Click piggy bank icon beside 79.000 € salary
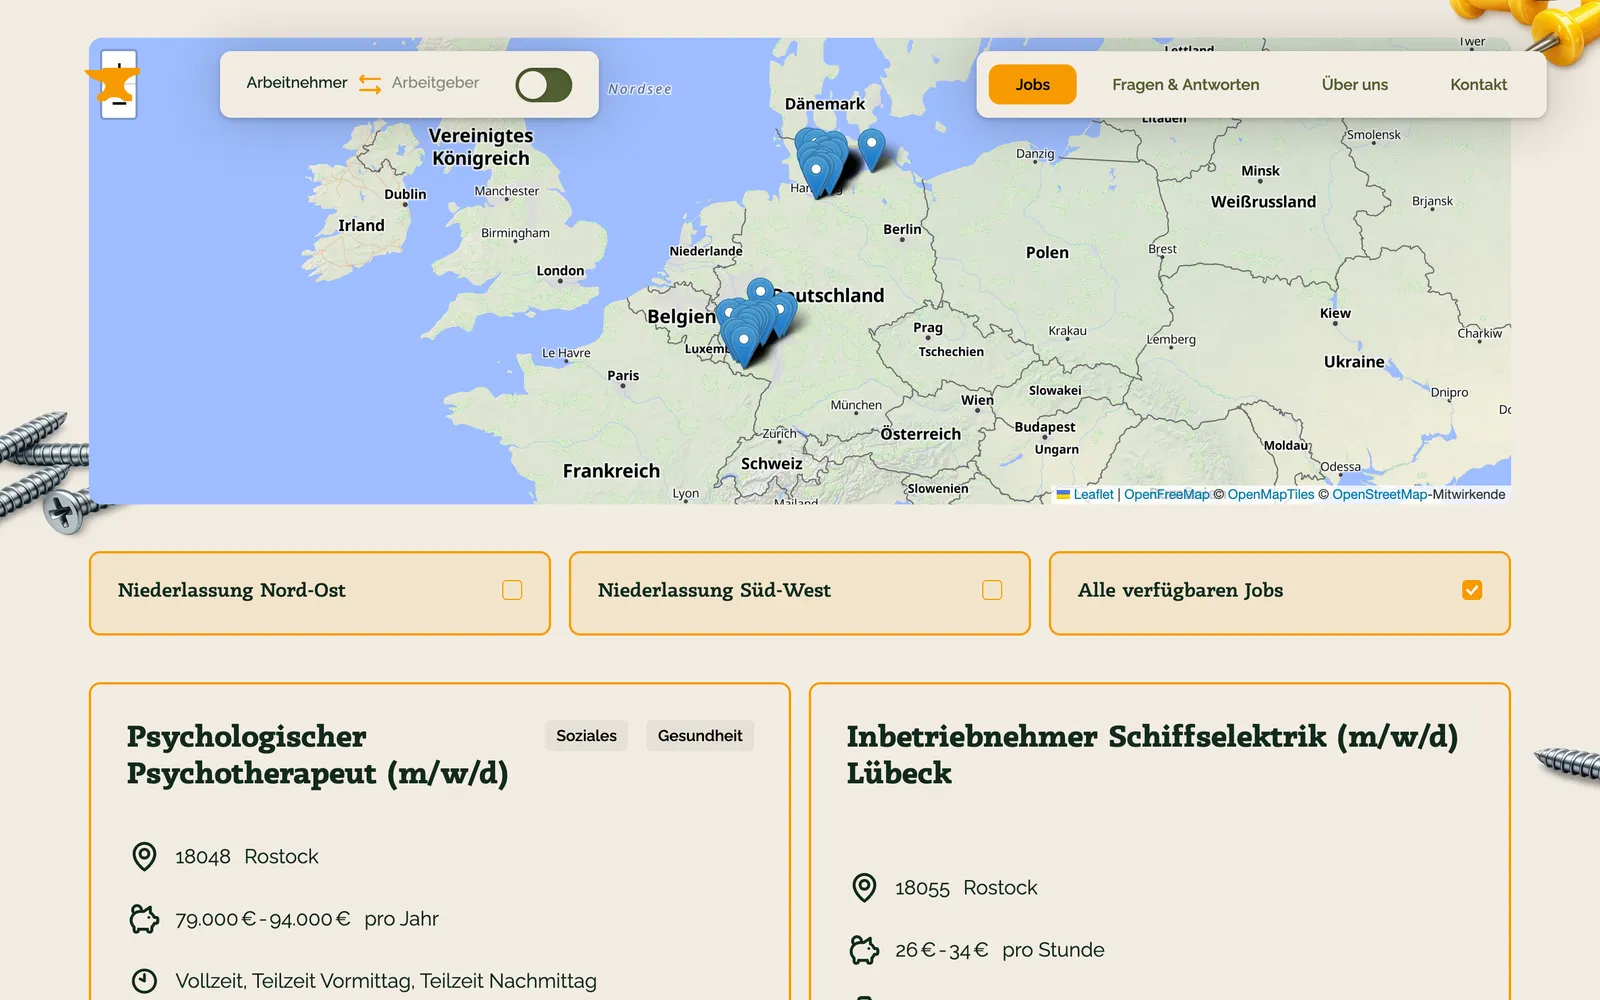This screenshot has height=1000, width=1600. click(x=144, y=919)
